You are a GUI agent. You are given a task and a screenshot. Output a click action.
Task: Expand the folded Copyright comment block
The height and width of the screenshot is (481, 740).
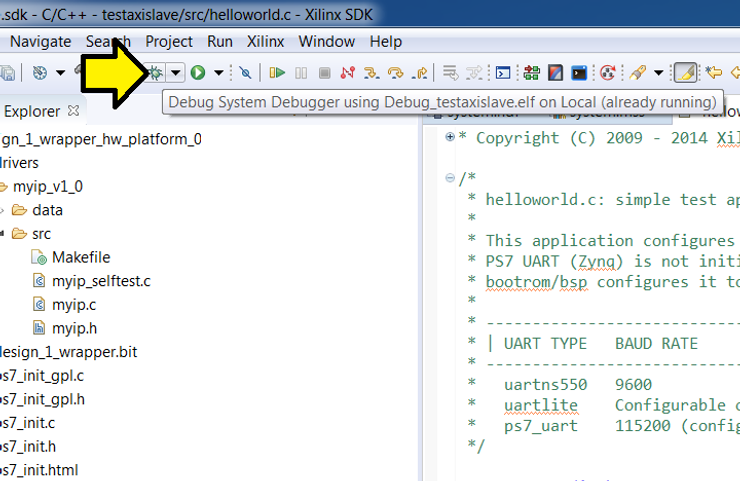pyautogui.click(x=450, y=137)
